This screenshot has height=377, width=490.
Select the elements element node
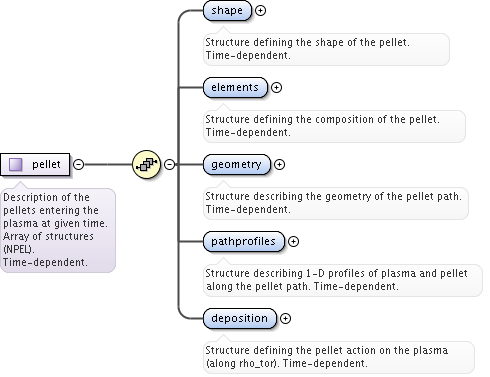[235, 88]
